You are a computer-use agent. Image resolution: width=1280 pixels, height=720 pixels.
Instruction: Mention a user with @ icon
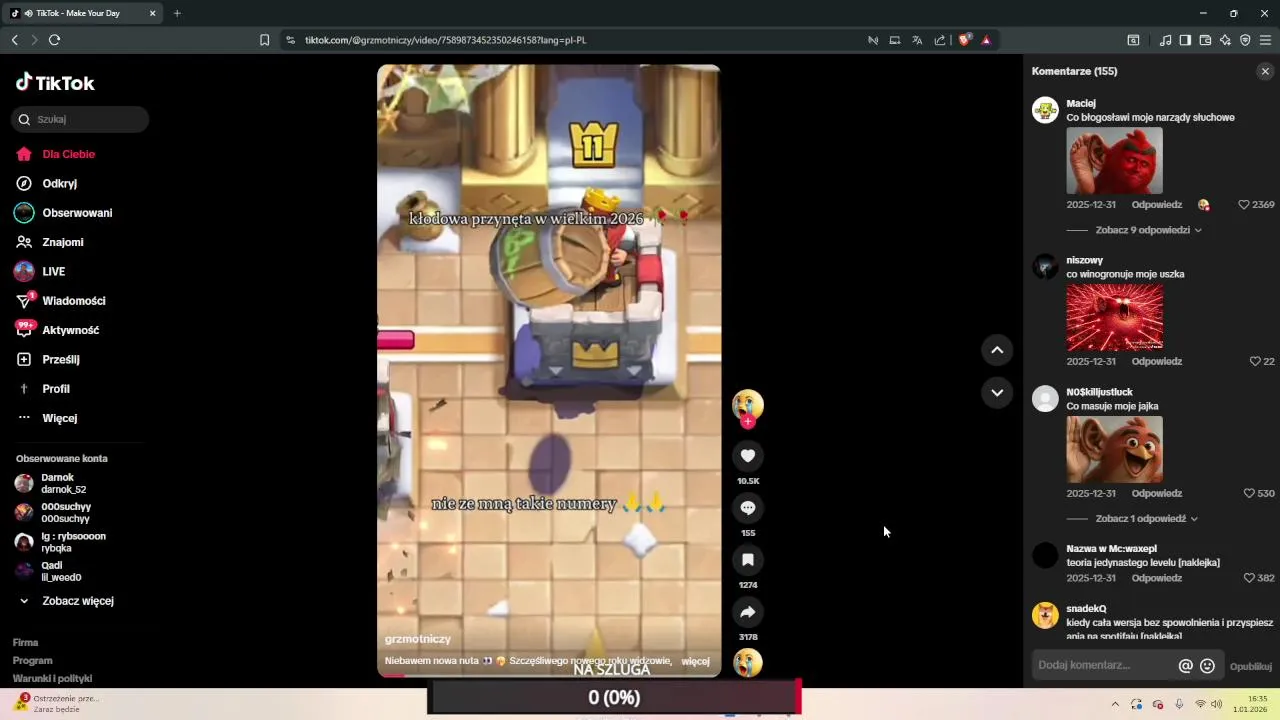coord(1186,666)
